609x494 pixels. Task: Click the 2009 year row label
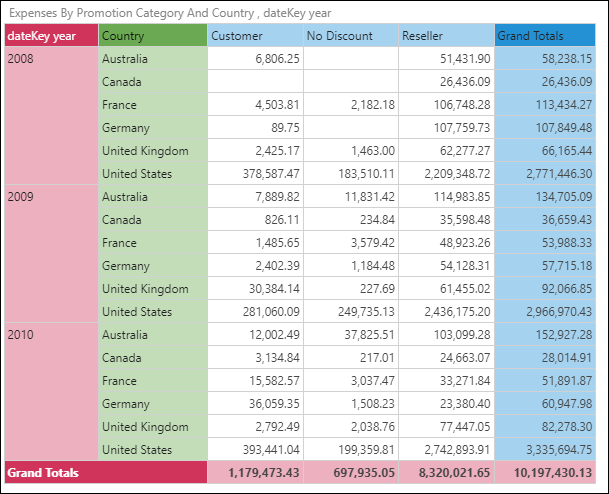pyautogui.click(x=22, y=197)
